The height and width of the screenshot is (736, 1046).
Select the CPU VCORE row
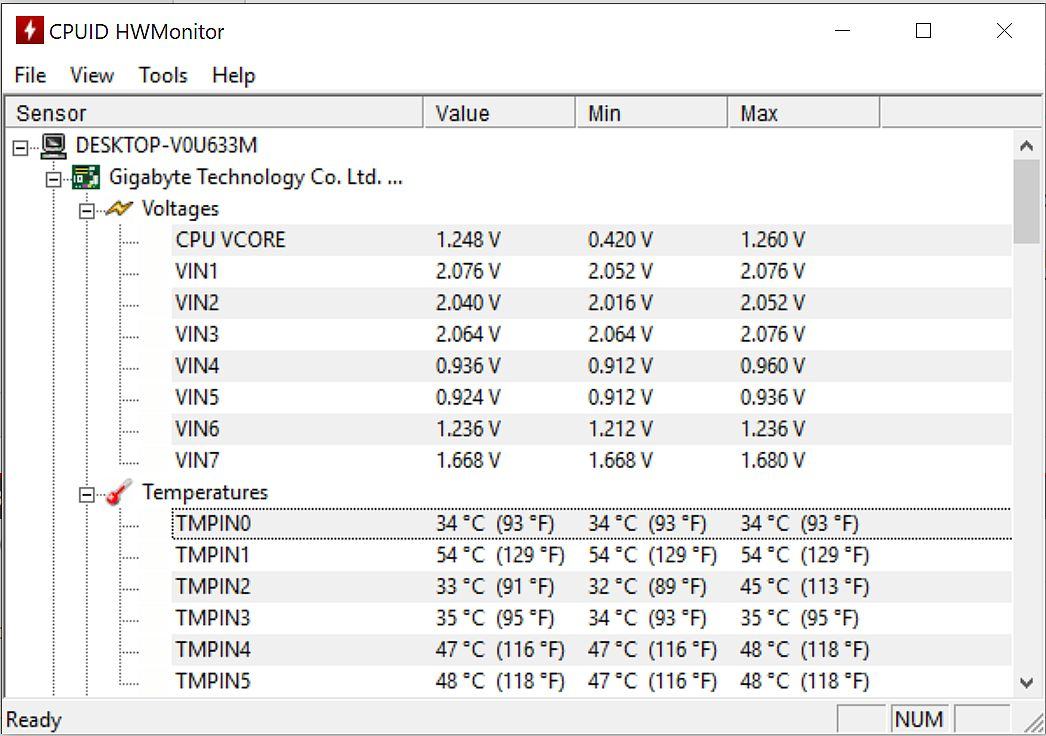592,240
